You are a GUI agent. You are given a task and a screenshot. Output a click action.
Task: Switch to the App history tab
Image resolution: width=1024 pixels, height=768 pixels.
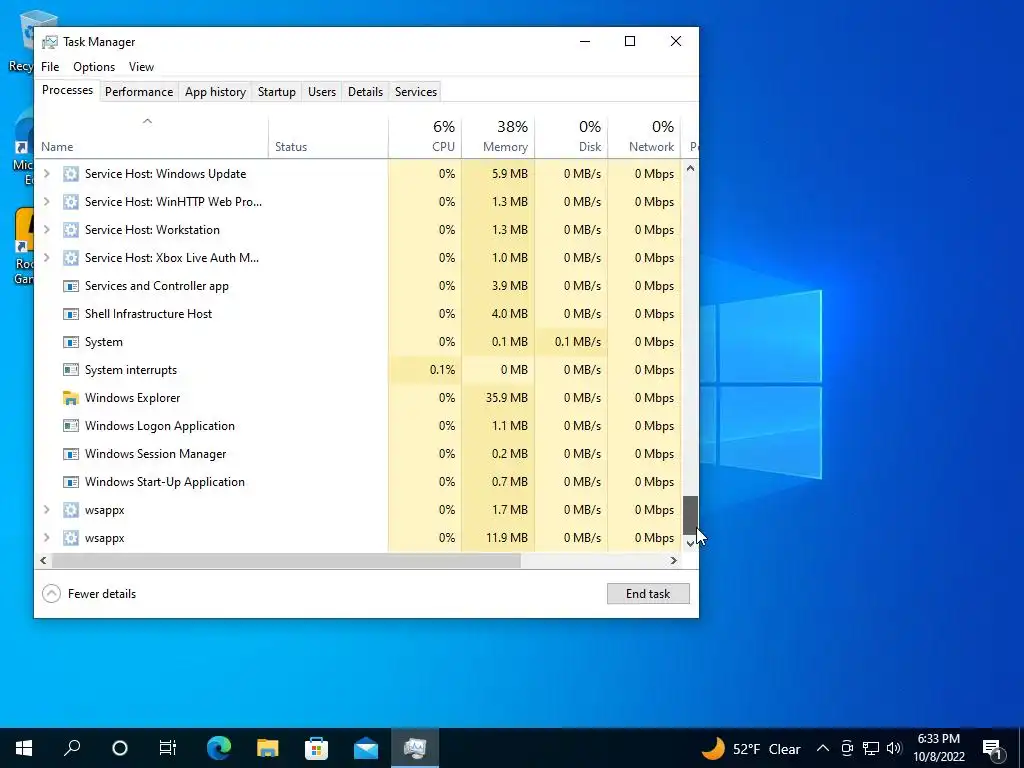216,92
